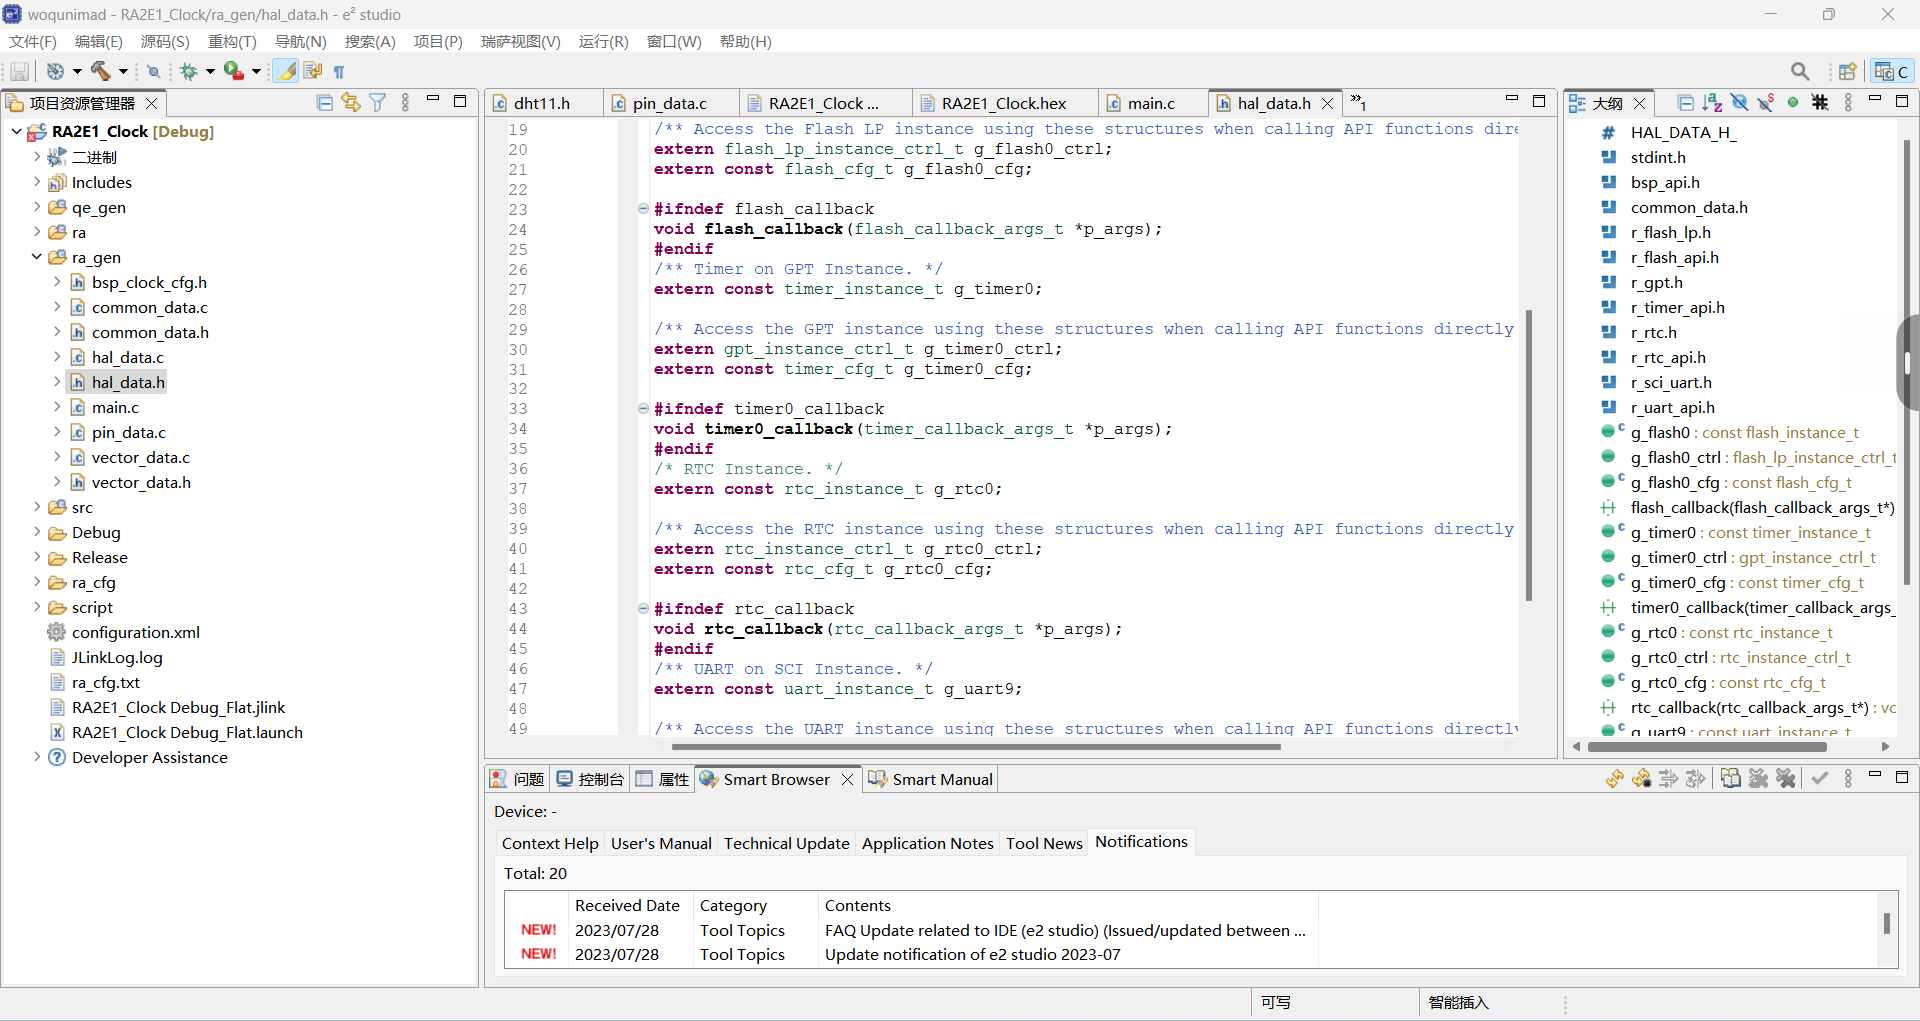The height and width of the screenshot is (1021, 1920).
Task: Toggle Link with Editor in Project Explorer
Action: (351, 102)
